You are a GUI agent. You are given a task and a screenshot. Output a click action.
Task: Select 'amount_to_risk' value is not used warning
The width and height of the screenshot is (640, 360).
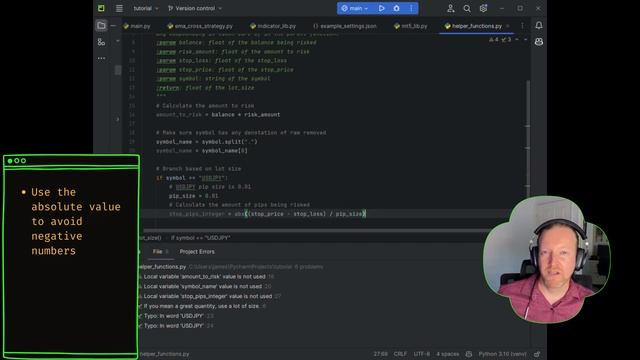(x=206, y=276)
